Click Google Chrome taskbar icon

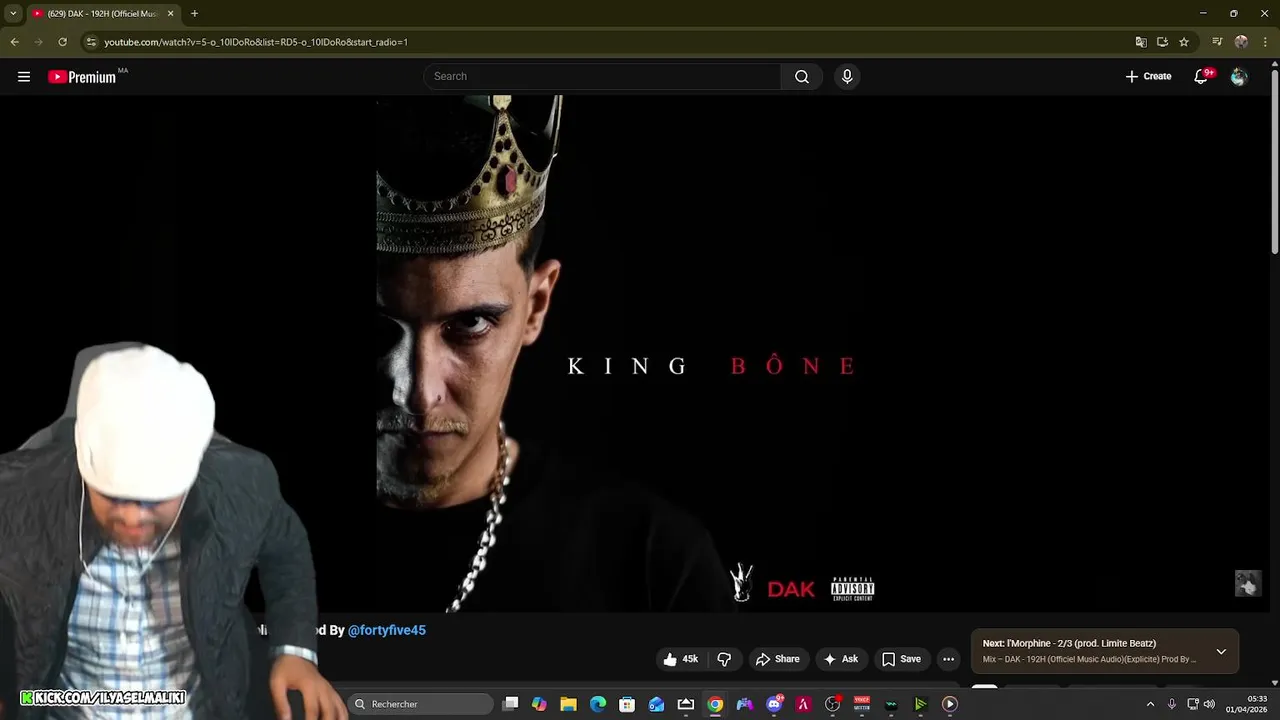tap(715, 704)
